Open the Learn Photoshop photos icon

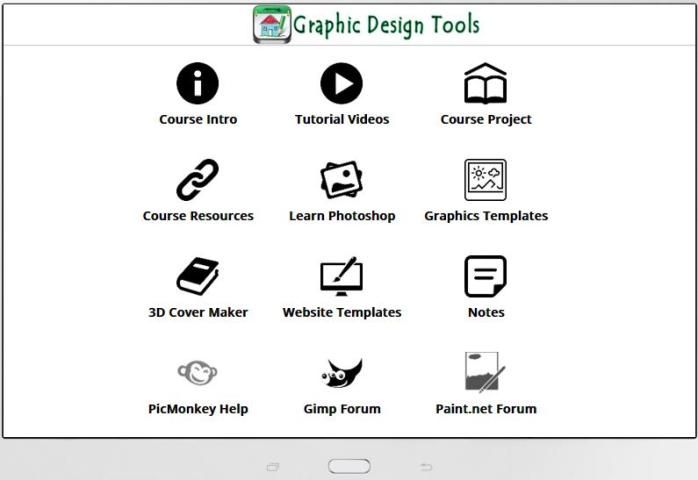pyautogui.click(x=341, y=180)
